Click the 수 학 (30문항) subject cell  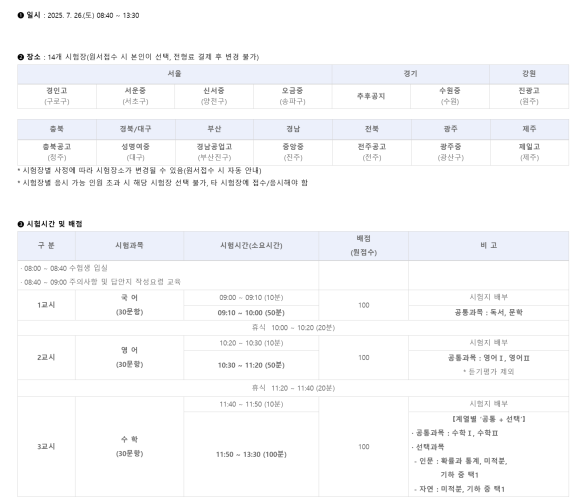[x=129, y=447]
